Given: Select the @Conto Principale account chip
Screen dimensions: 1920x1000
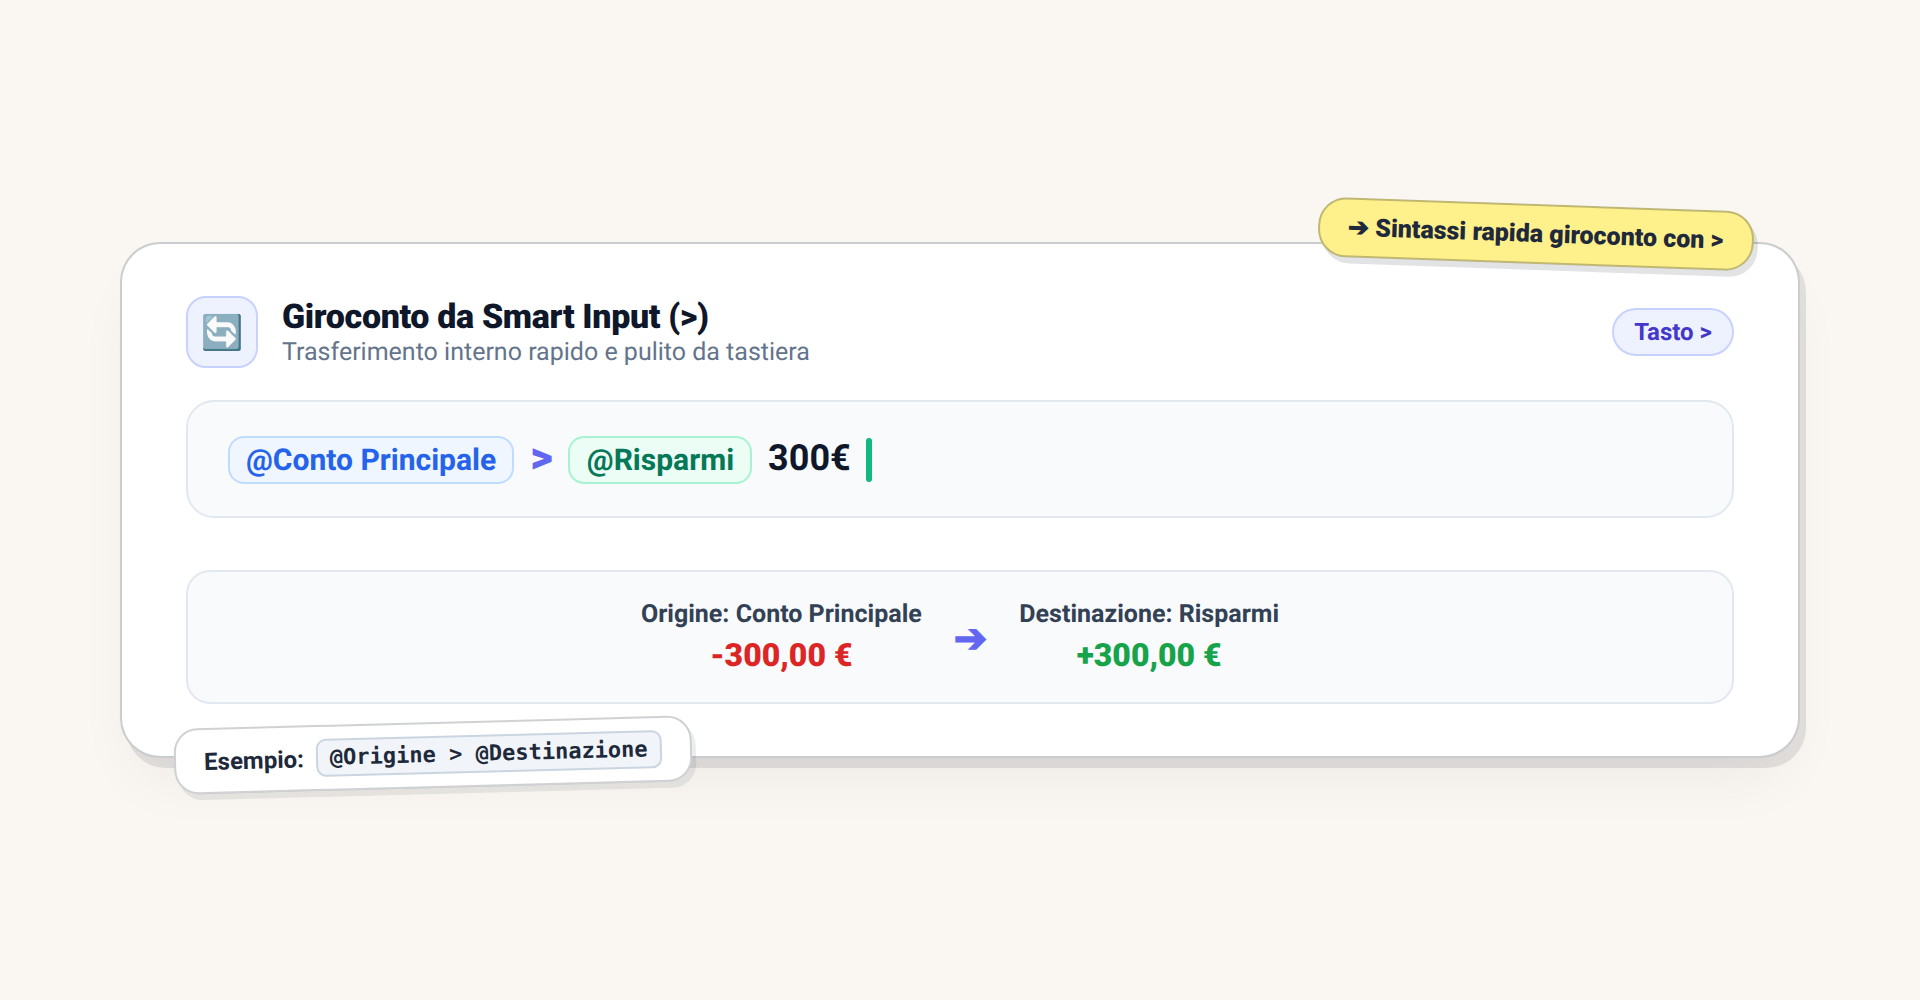Looking at the screenshot, I should coord(371,460).
